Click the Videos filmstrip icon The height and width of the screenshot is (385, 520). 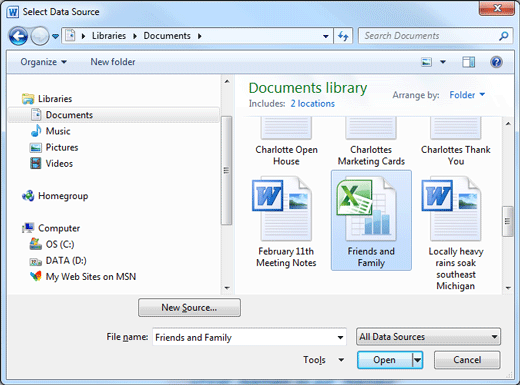coord(35,163)
